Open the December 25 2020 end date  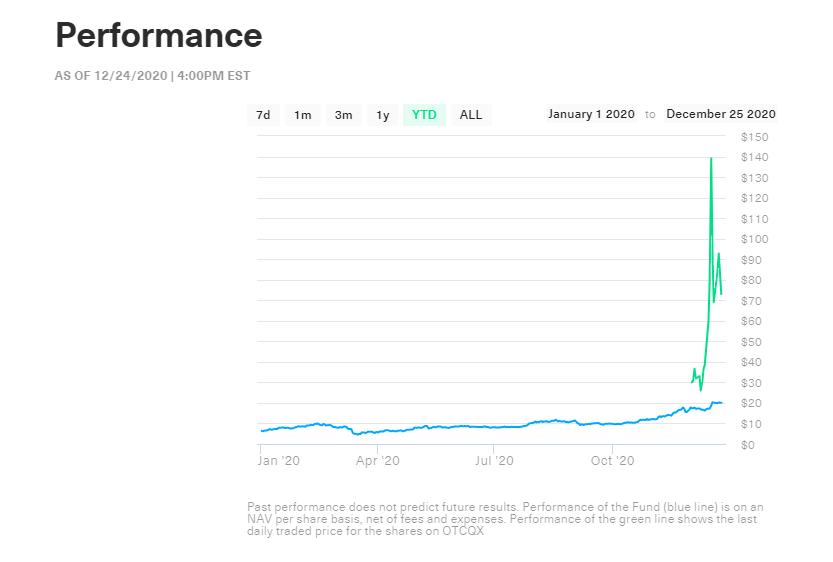(720, 114)
